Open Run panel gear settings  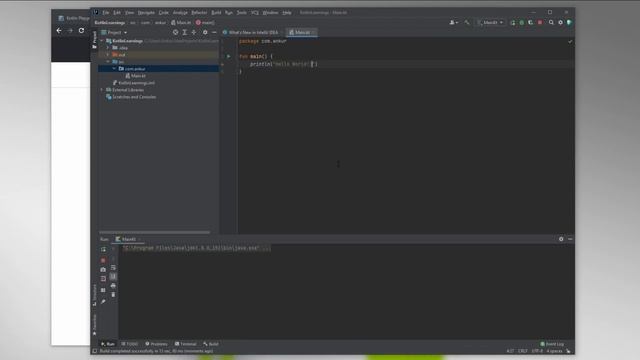(x=561, y=239)
